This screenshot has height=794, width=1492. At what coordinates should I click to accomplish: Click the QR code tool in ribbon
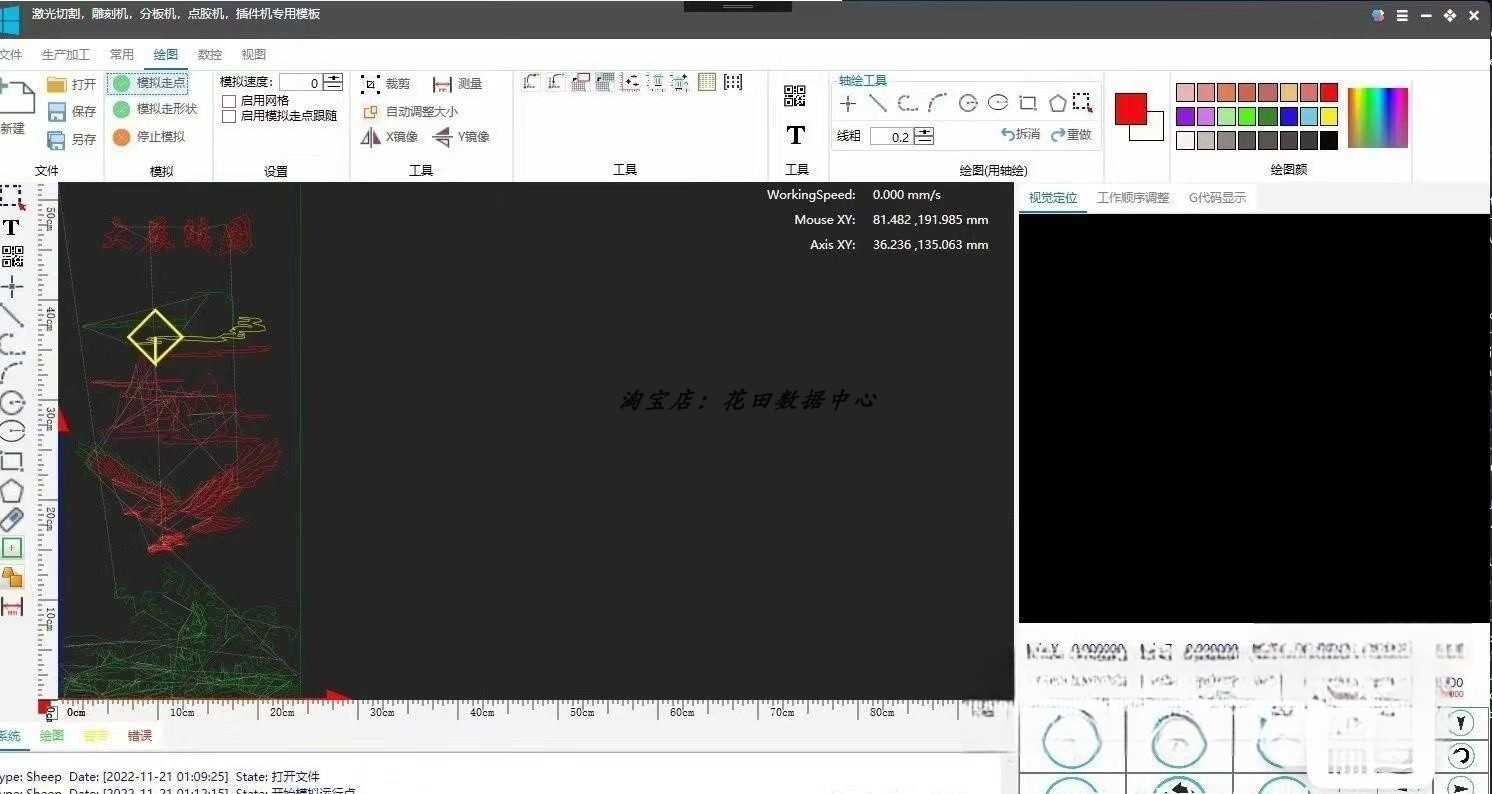click(795, 96)
